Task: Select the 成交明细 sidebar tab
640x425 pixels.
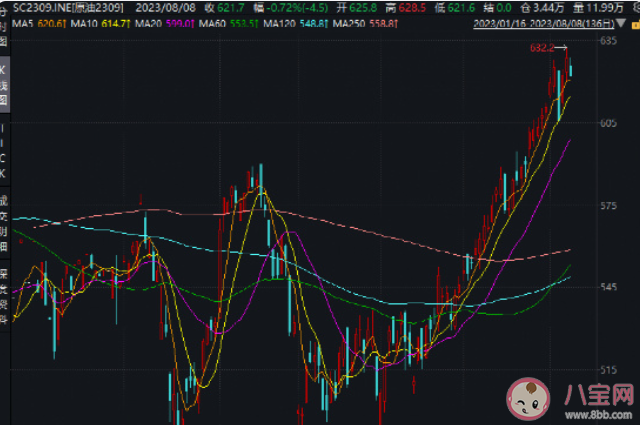Action: click(x=4, y=221)
